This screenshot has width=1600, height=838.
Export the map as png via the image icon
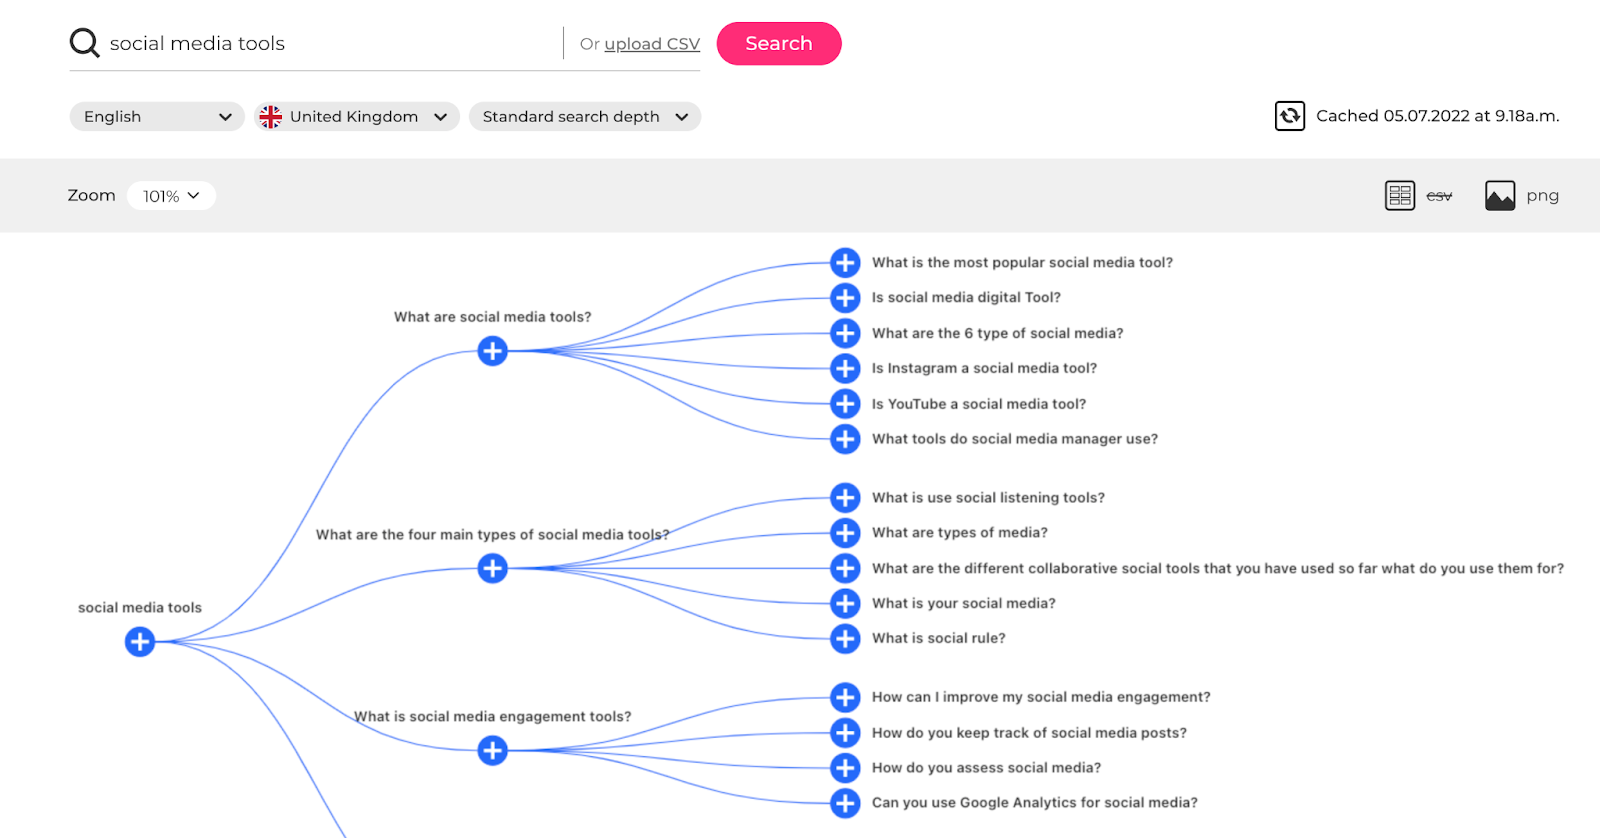1500,195
